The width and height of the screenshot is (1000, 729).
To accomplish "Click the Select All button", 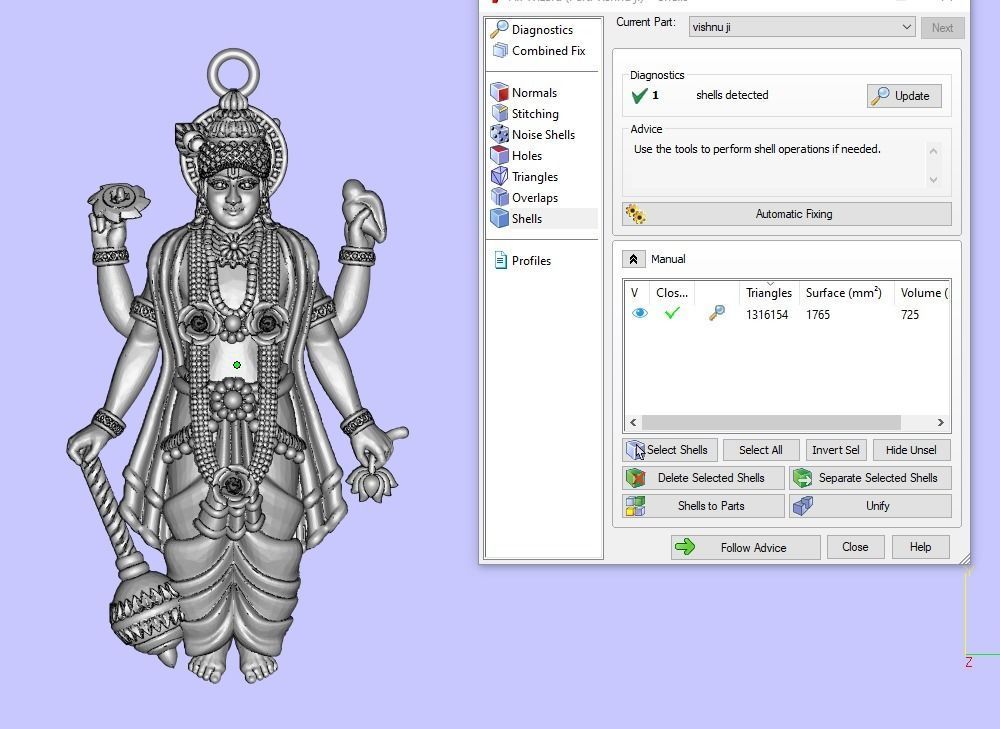I will pos(760,450).
